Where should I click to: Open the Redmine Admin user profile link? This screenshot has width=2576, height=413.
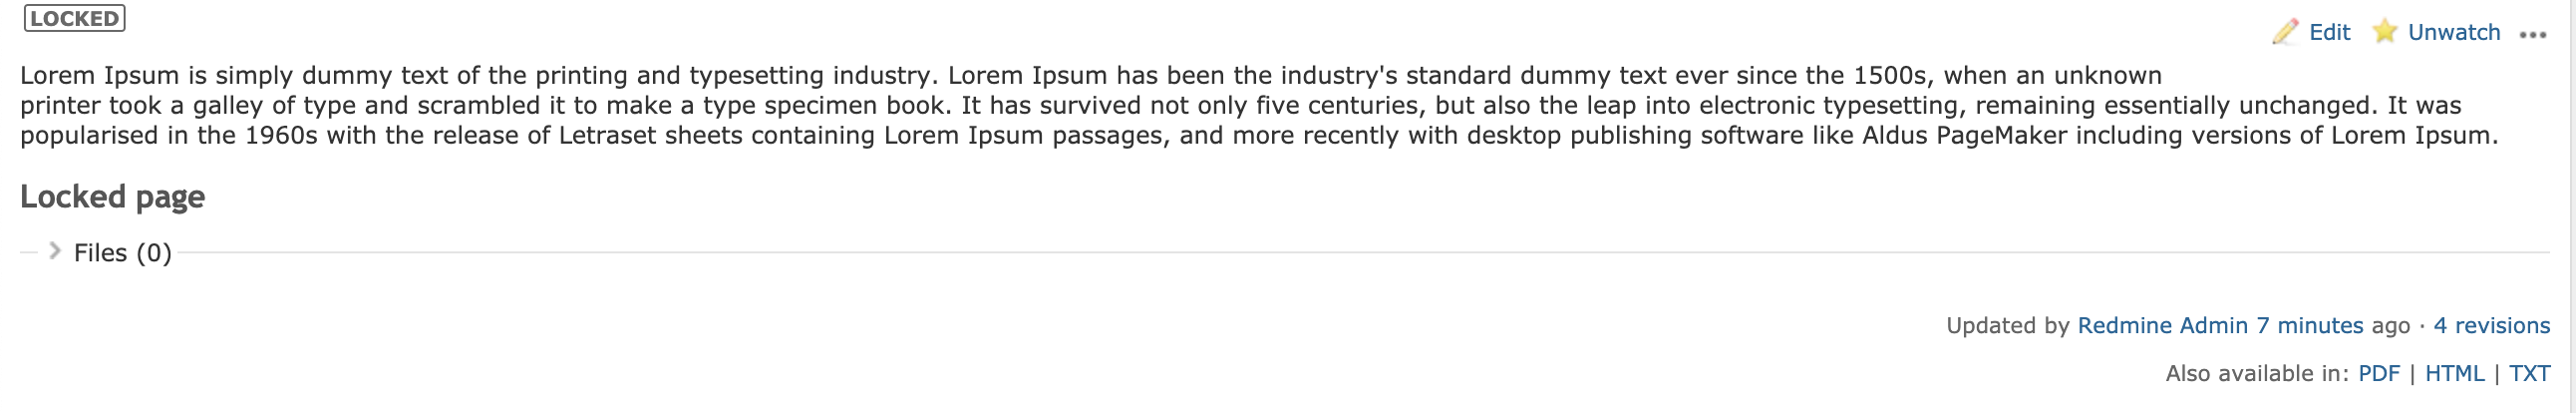click(2162, 325)
